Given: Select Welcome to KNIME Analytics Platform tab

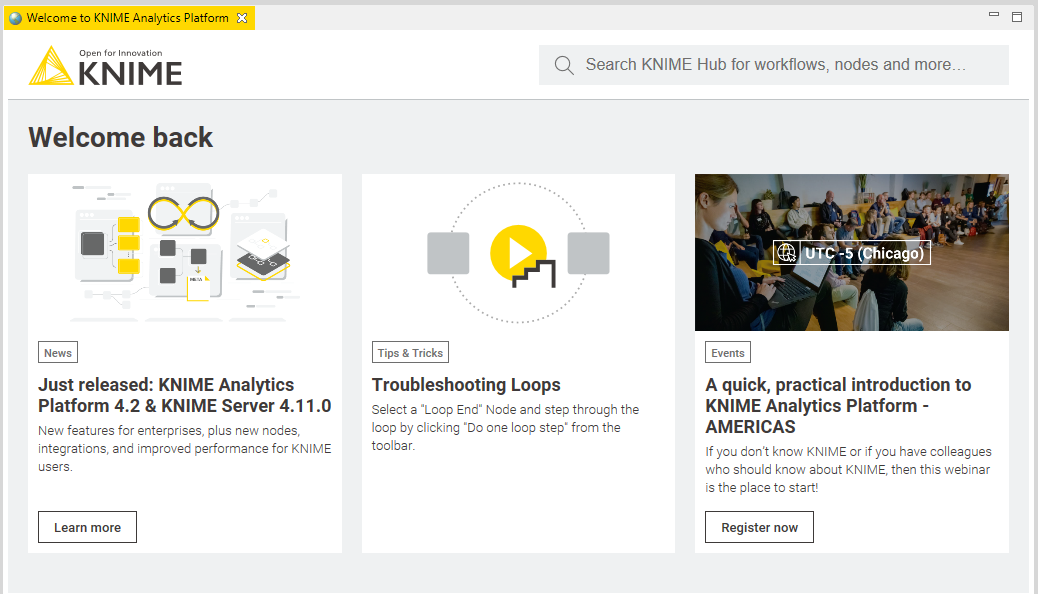Looking at the screenshot, I should [129, 18].
